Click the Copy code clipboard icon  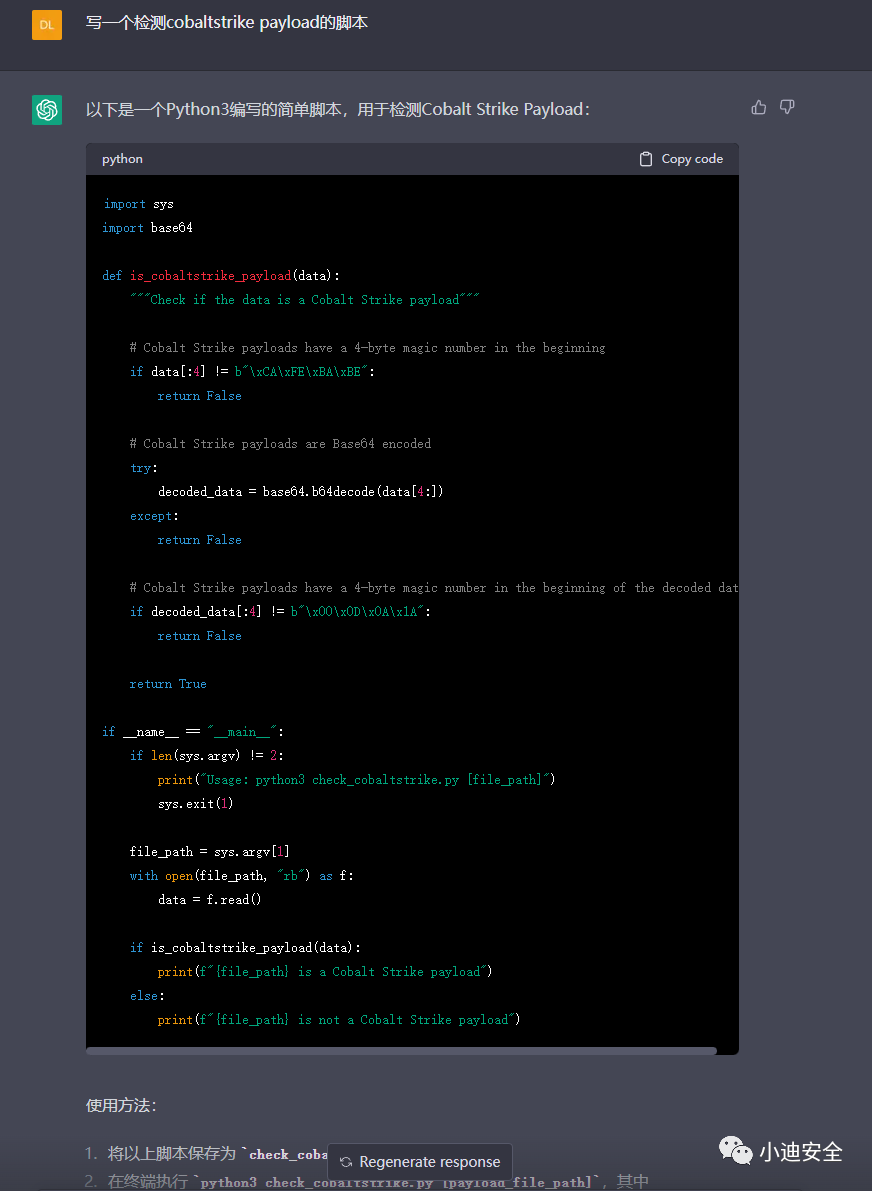pyautogui.click(x=646, y=159)
